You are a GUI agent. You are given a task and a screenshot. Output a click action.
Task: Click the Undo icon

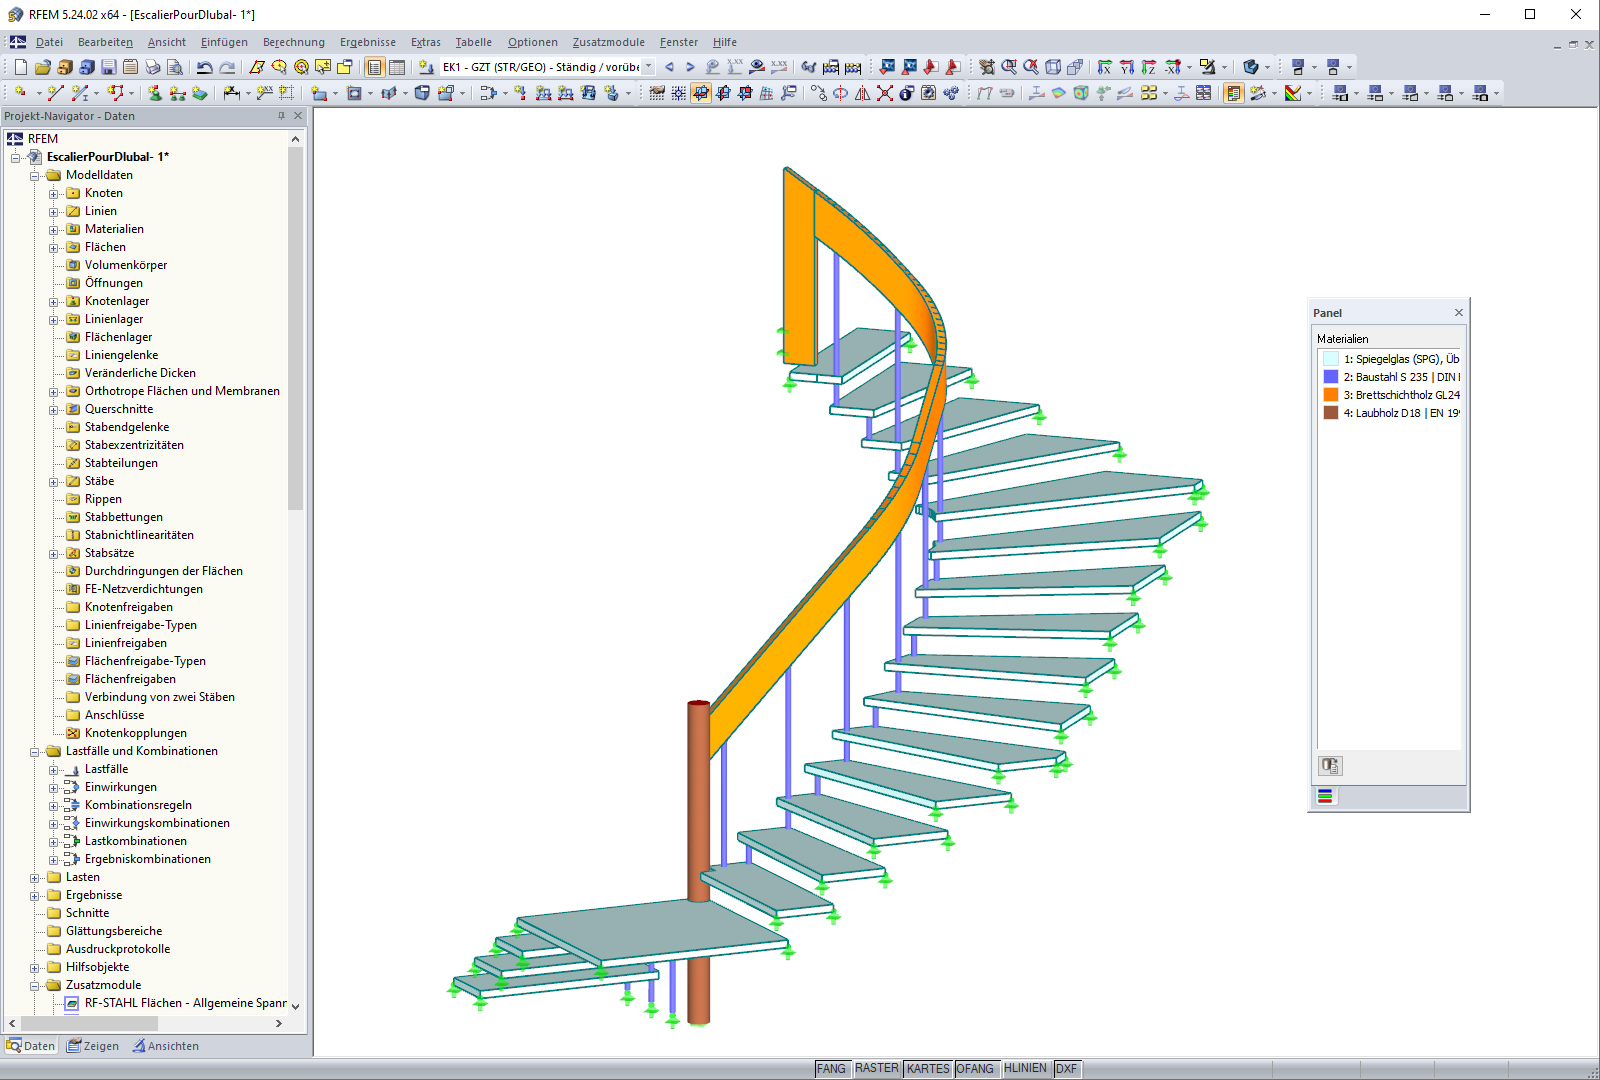click(204, 67)
